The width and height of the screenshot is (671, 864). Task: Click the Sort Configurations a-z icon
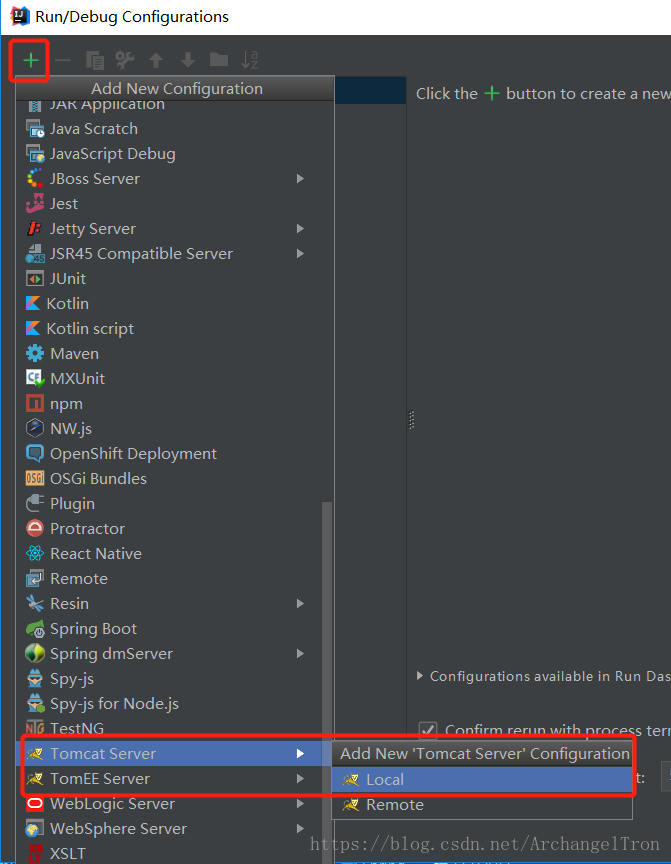(250, 60)
